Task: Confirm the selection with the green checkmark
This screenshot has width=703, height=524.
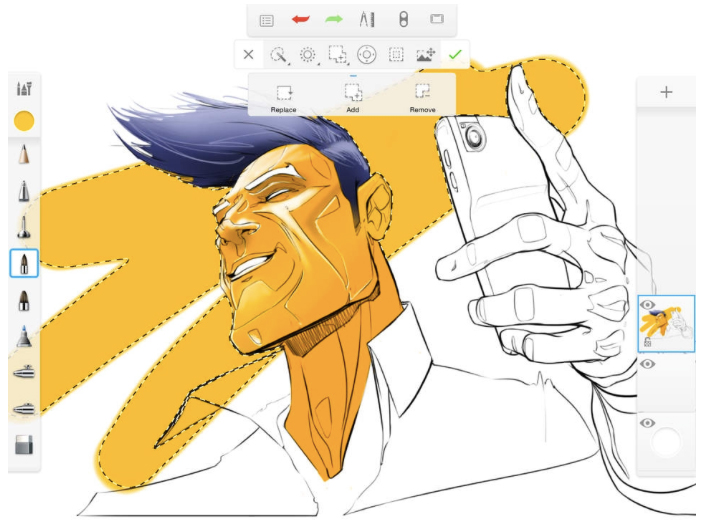Action: point(456,54)
